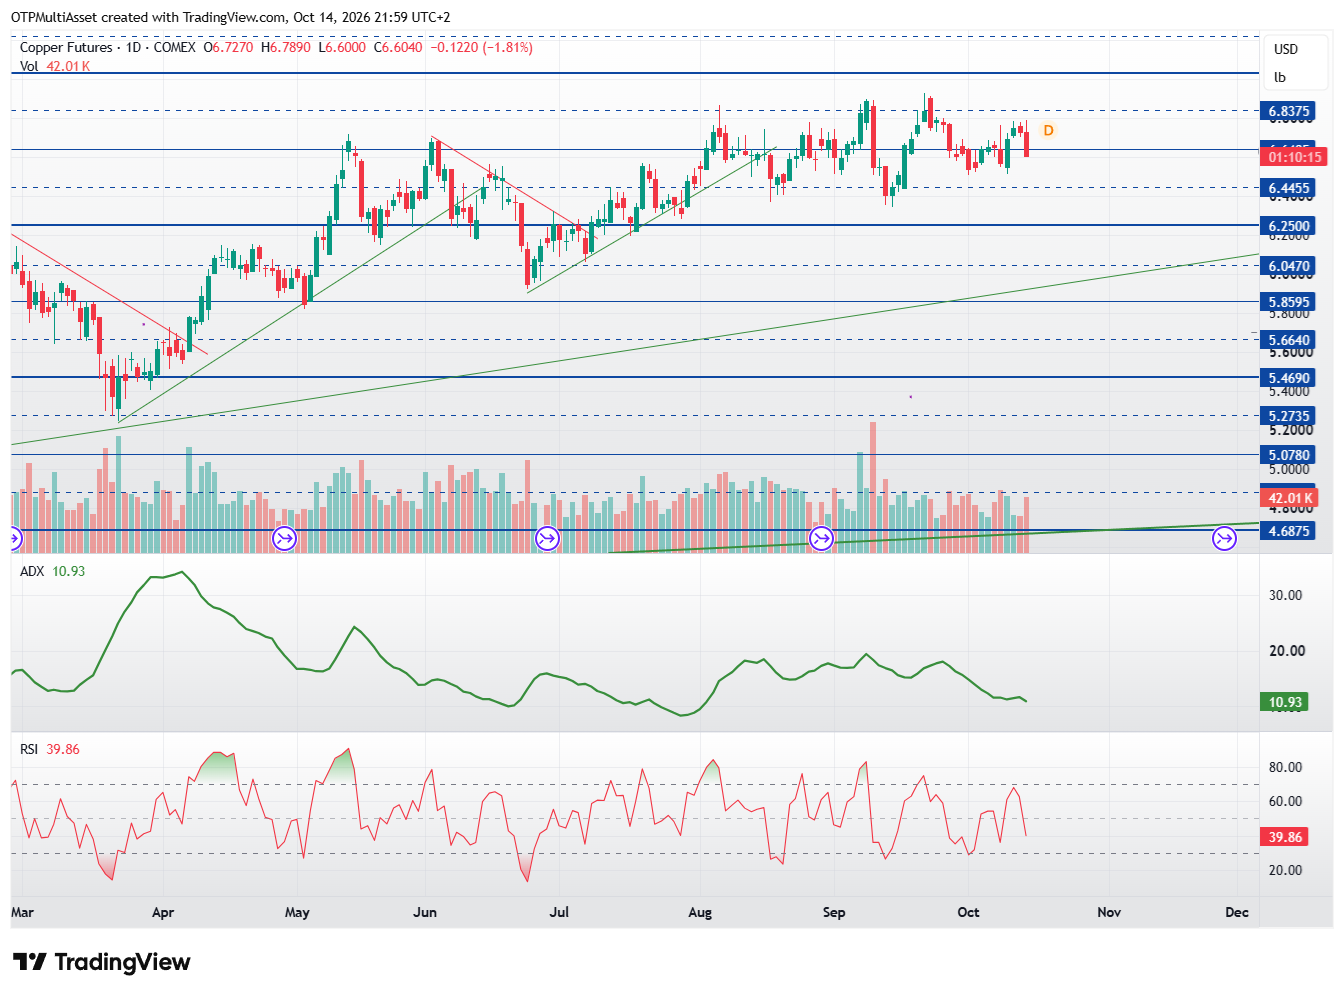Select the ADX 10.93 indicator legend
Image resolution: width=1344 pixels, height=996 pixels.
pos(53,571)
